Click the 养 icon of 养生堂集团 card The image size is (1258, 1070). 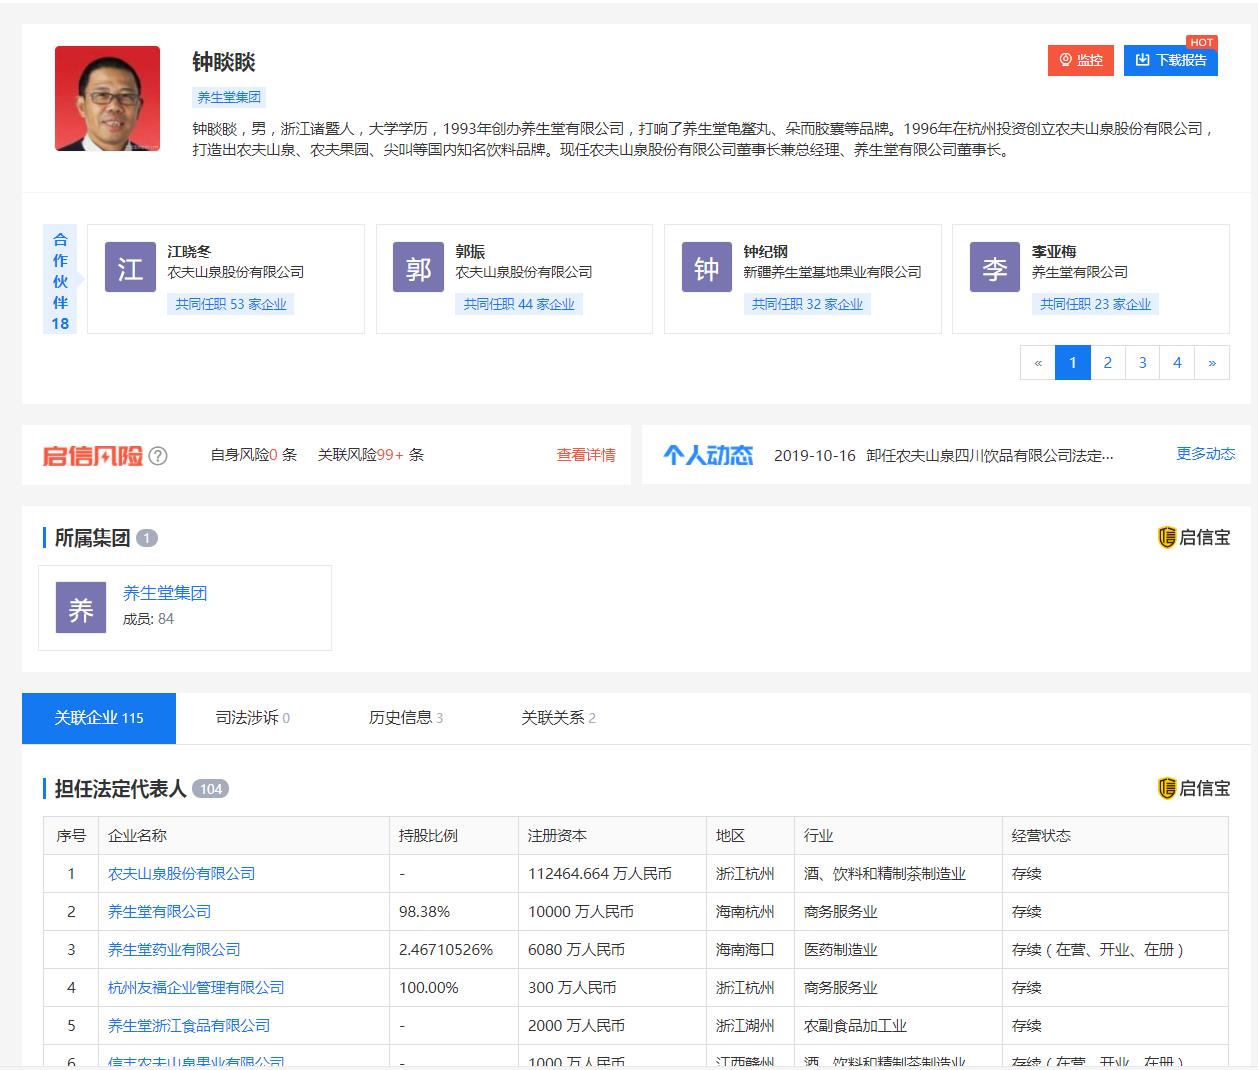(x=80, y=607)
